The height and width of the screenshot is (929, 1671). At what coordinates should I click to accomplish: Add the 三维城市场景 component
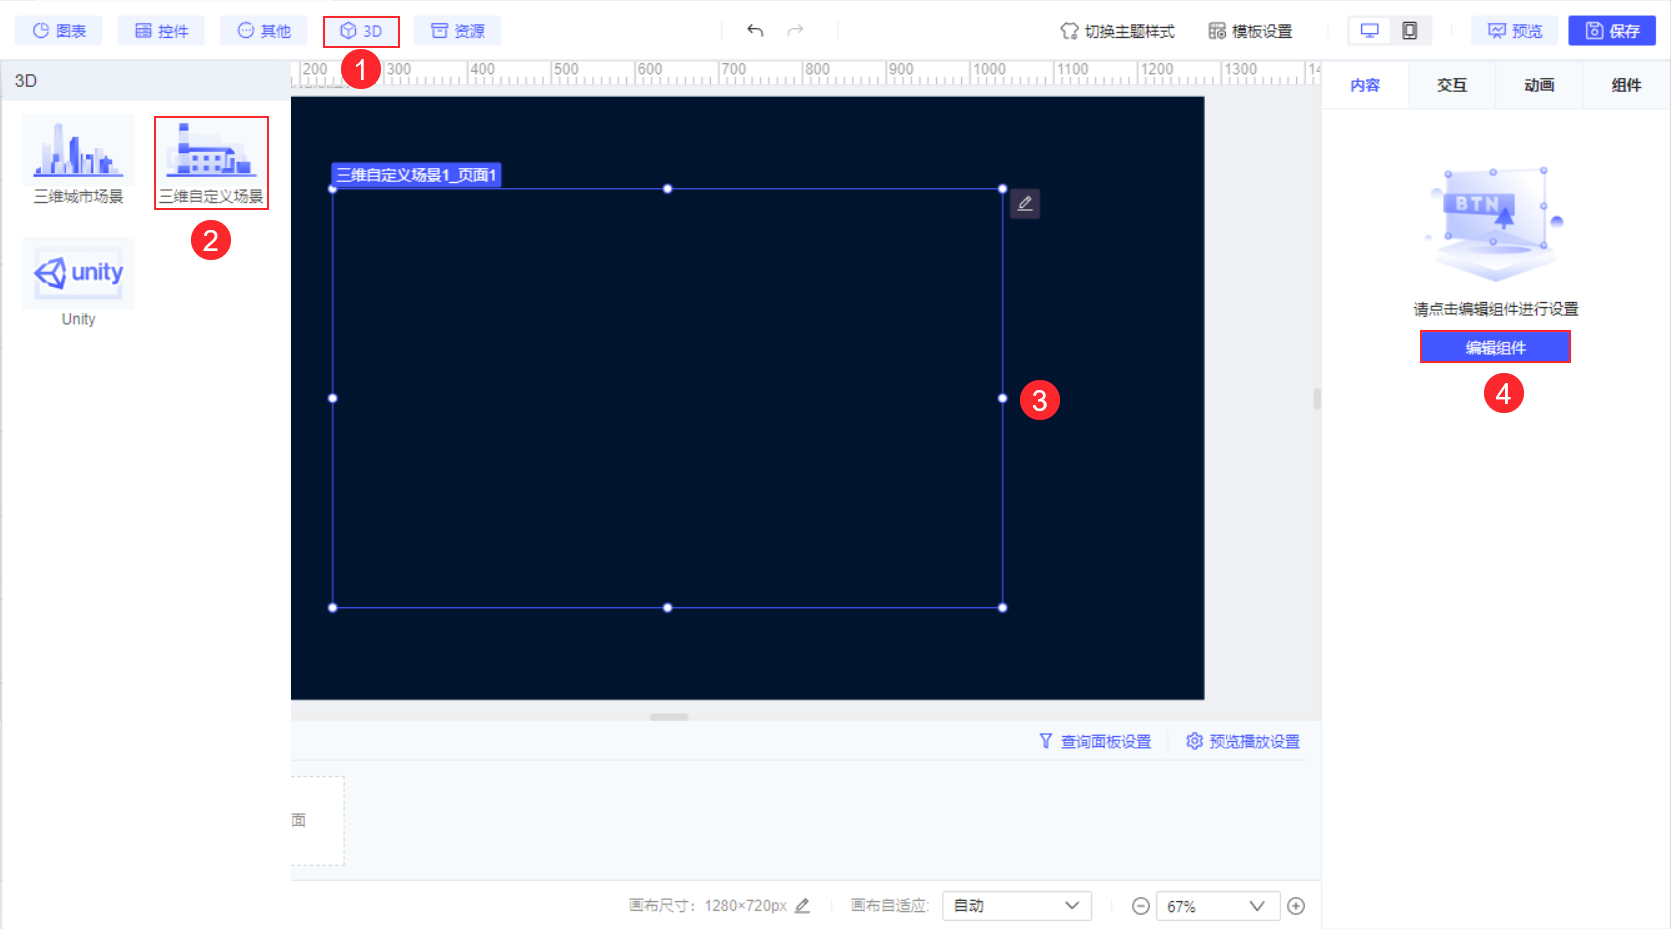79,161
